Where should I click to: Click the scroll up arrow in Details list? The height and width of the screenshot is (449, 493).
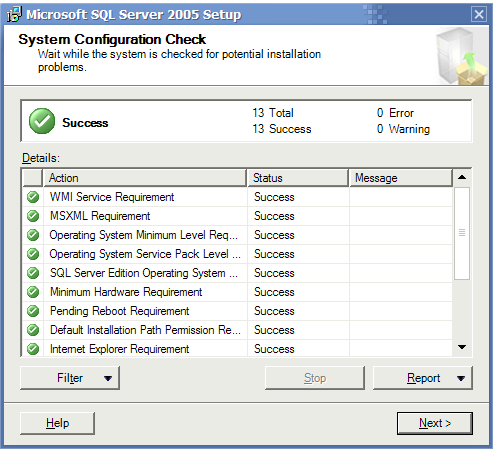462,177
